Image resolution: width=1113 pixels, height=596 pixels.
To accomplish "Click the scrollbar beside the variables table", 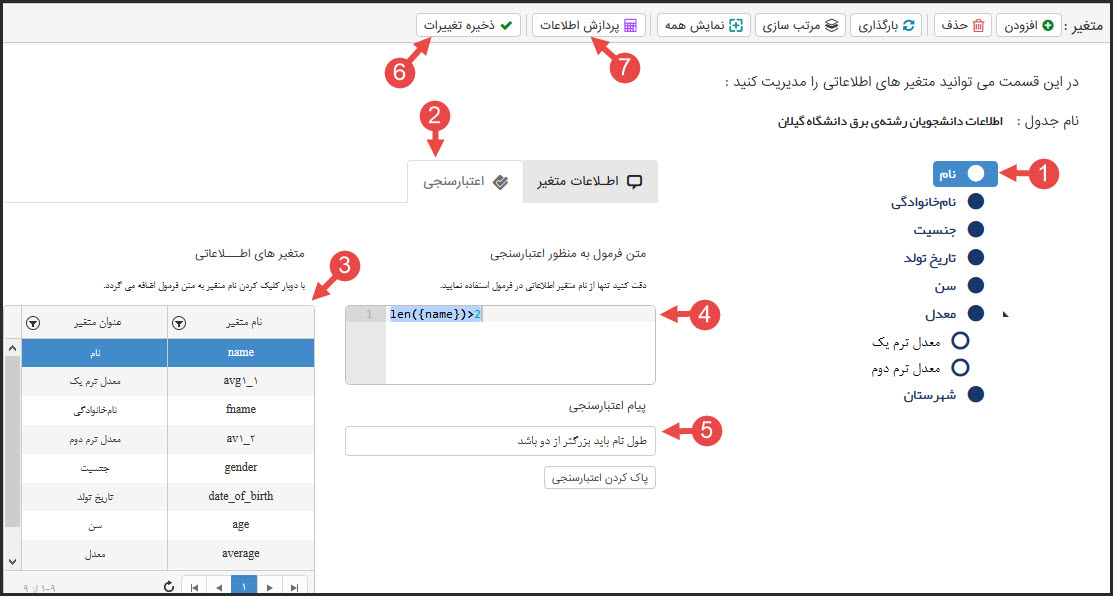I will pos(10,430).
